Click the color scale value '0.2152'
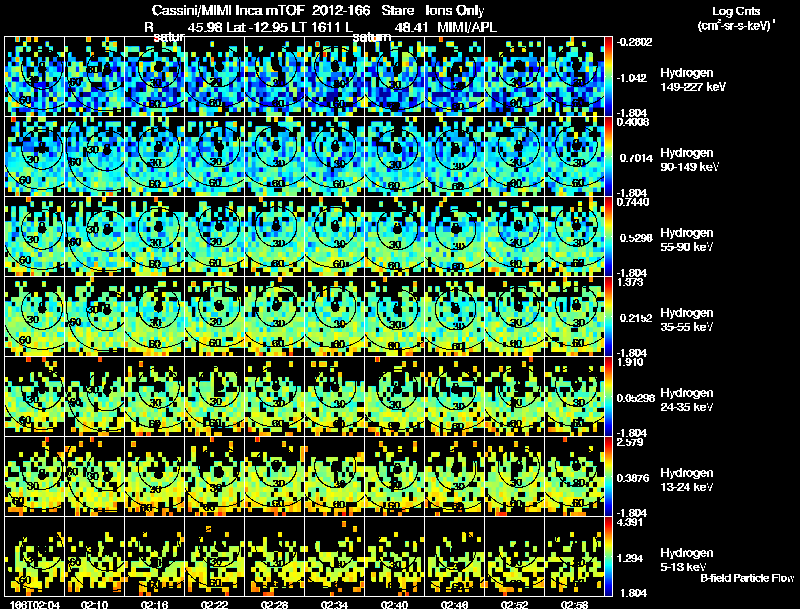This screenshot has height=609, width=800. (636, 318)
